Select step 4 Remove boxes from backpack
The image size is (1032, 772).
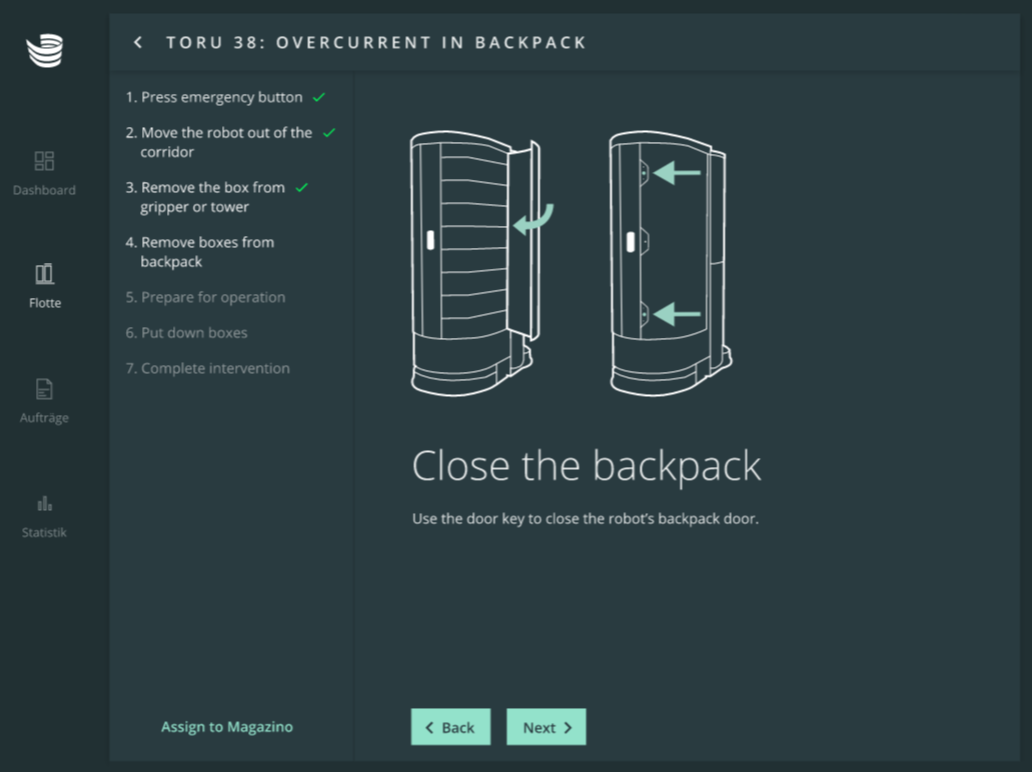(x=207, y=252)
